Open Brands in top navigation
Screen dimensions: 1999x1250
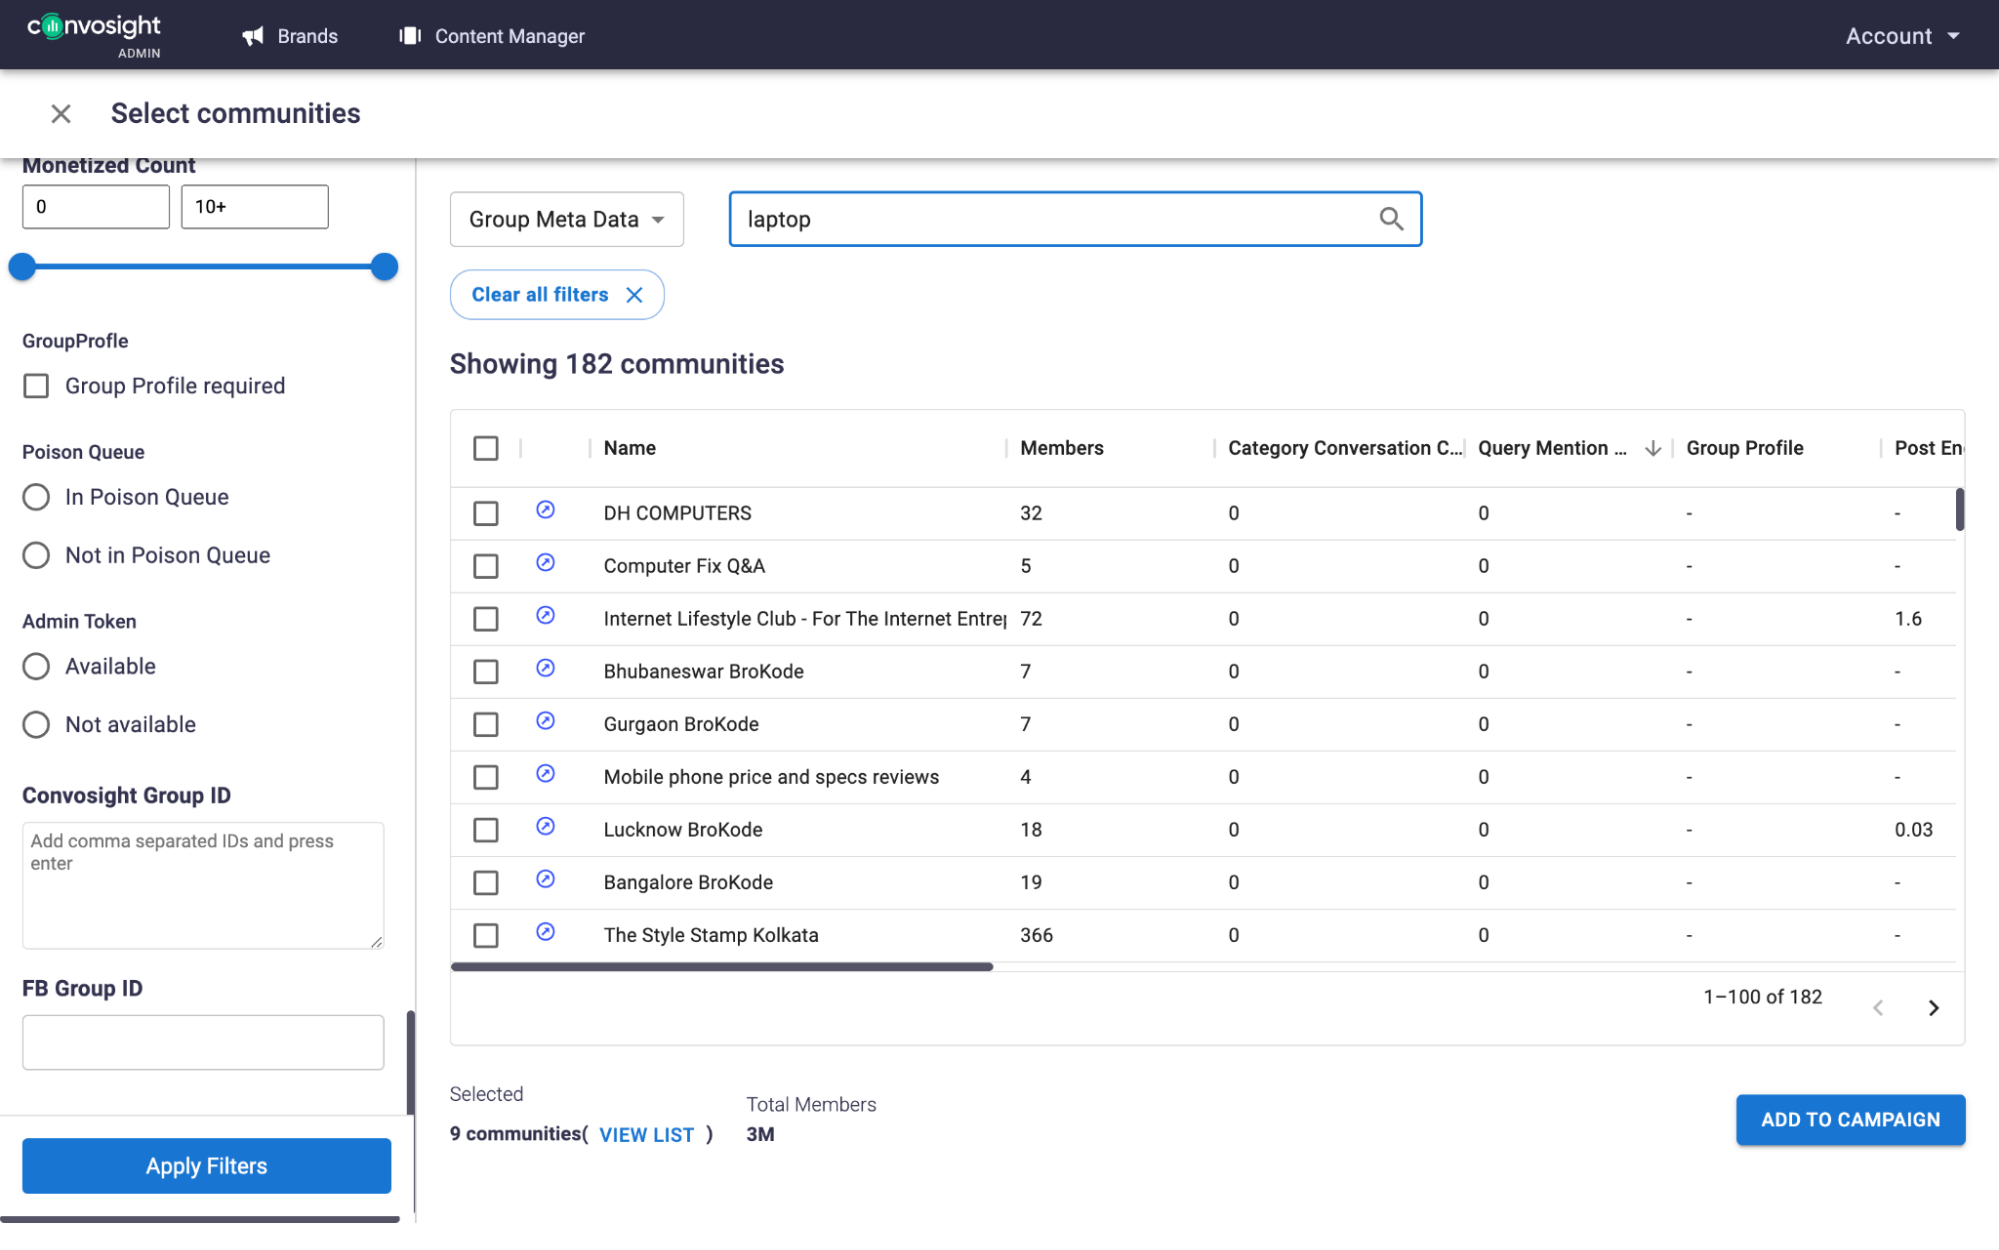[x=290, y=36]
